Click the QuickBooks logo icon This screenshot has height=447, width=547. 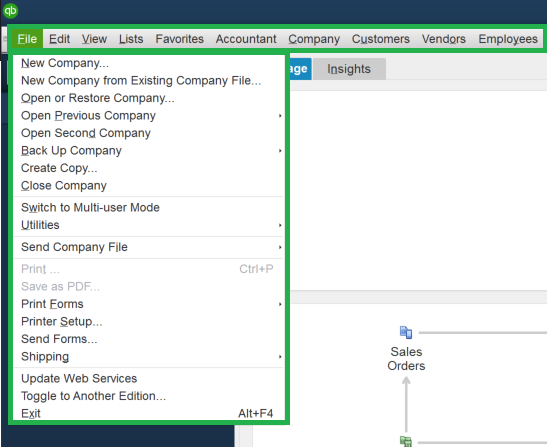(10, 10)
